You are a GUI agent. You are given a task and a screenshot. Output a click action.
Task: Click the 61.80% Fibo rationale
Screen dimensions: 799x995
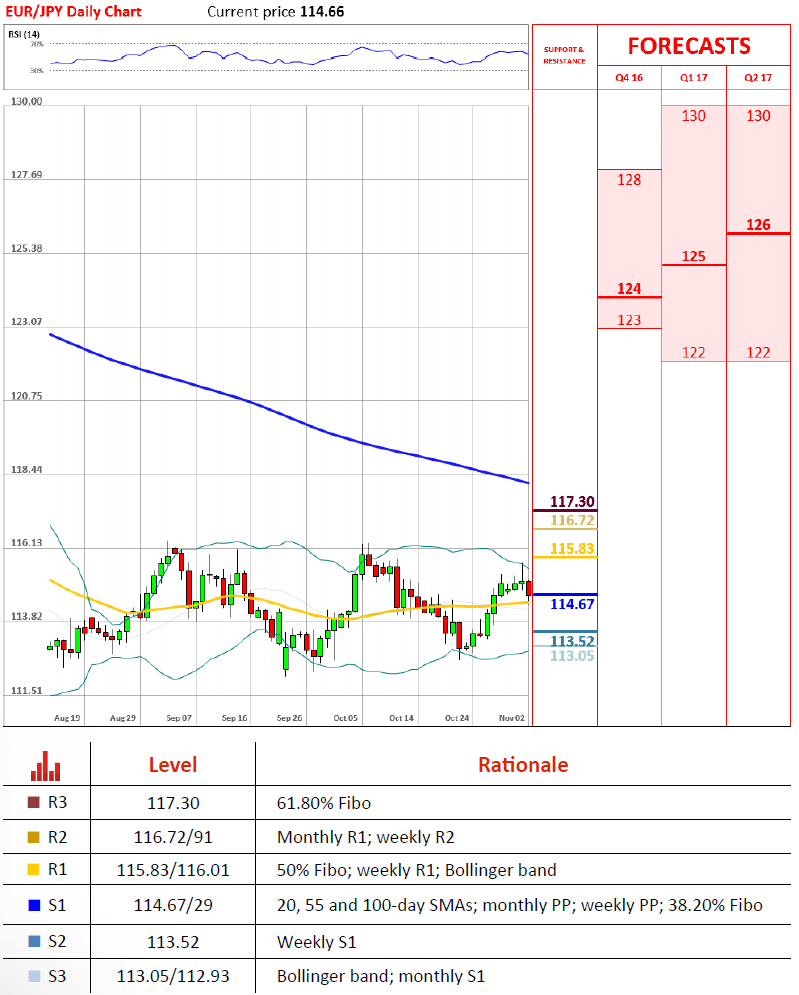click(324, 803)
